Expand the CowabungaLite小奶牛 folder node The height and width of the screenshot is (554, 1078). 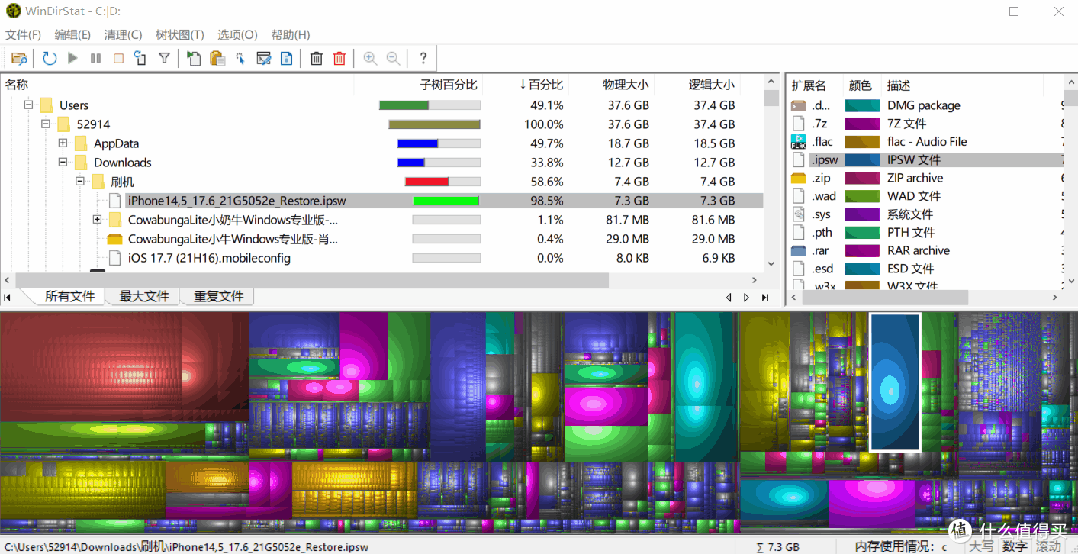point(97,220)
